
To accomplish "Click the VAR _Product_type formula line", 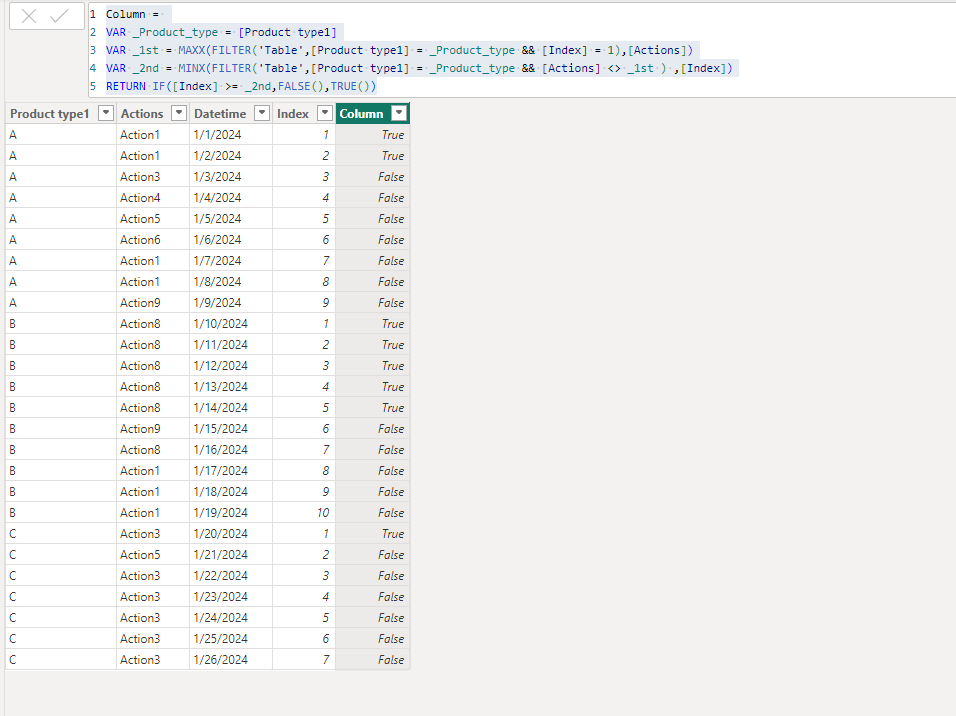I will coord(221,32).
